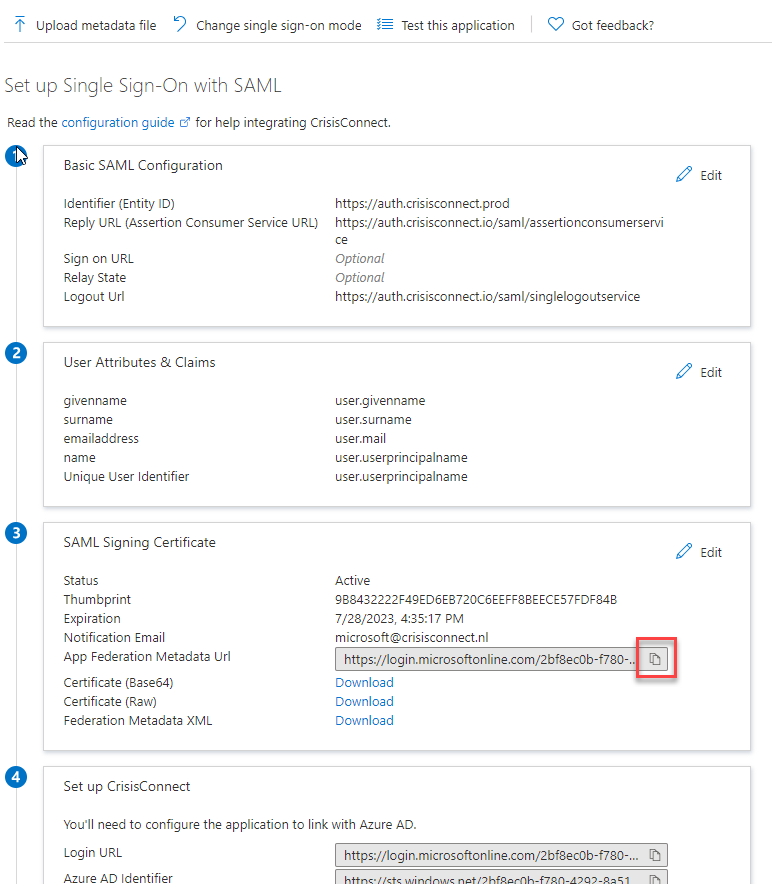Screen dimensions: 772x884
Task: Click the user.givenname claim value
Action: coord(380,400)
